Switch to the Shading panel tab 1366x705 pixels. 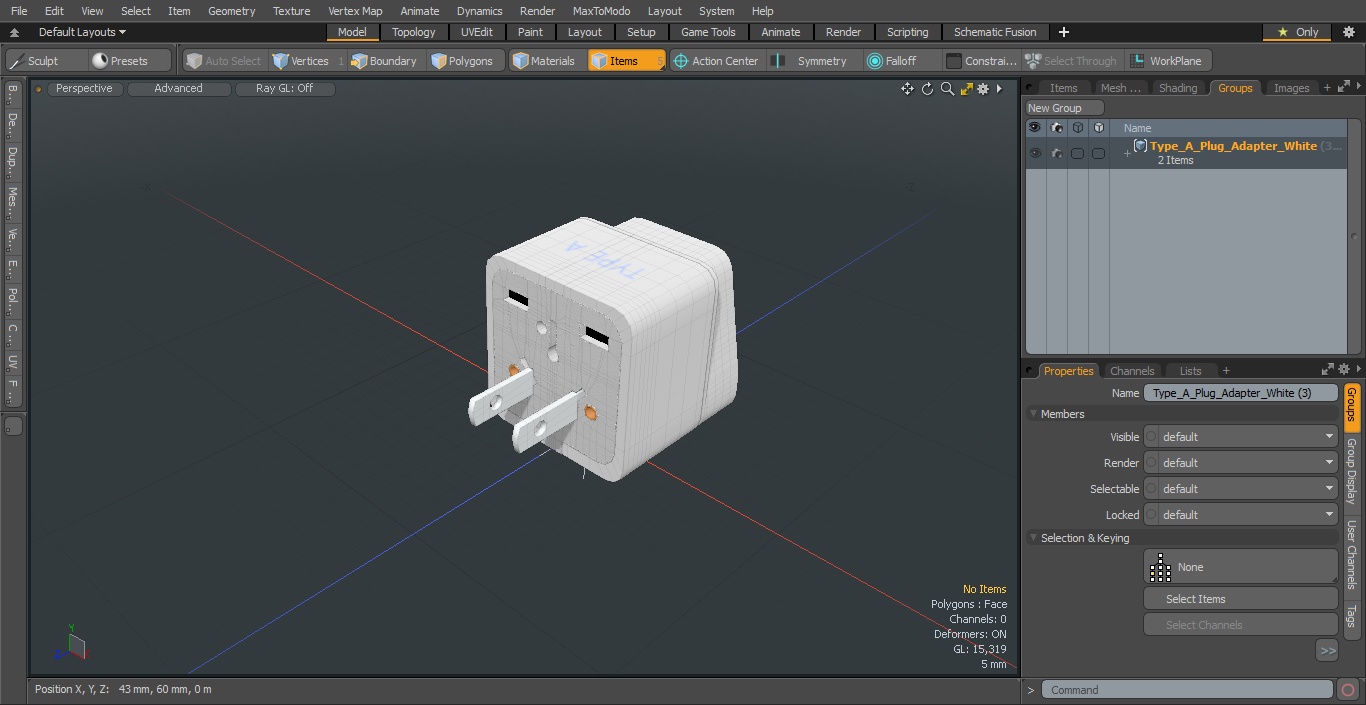[1178, 88]
